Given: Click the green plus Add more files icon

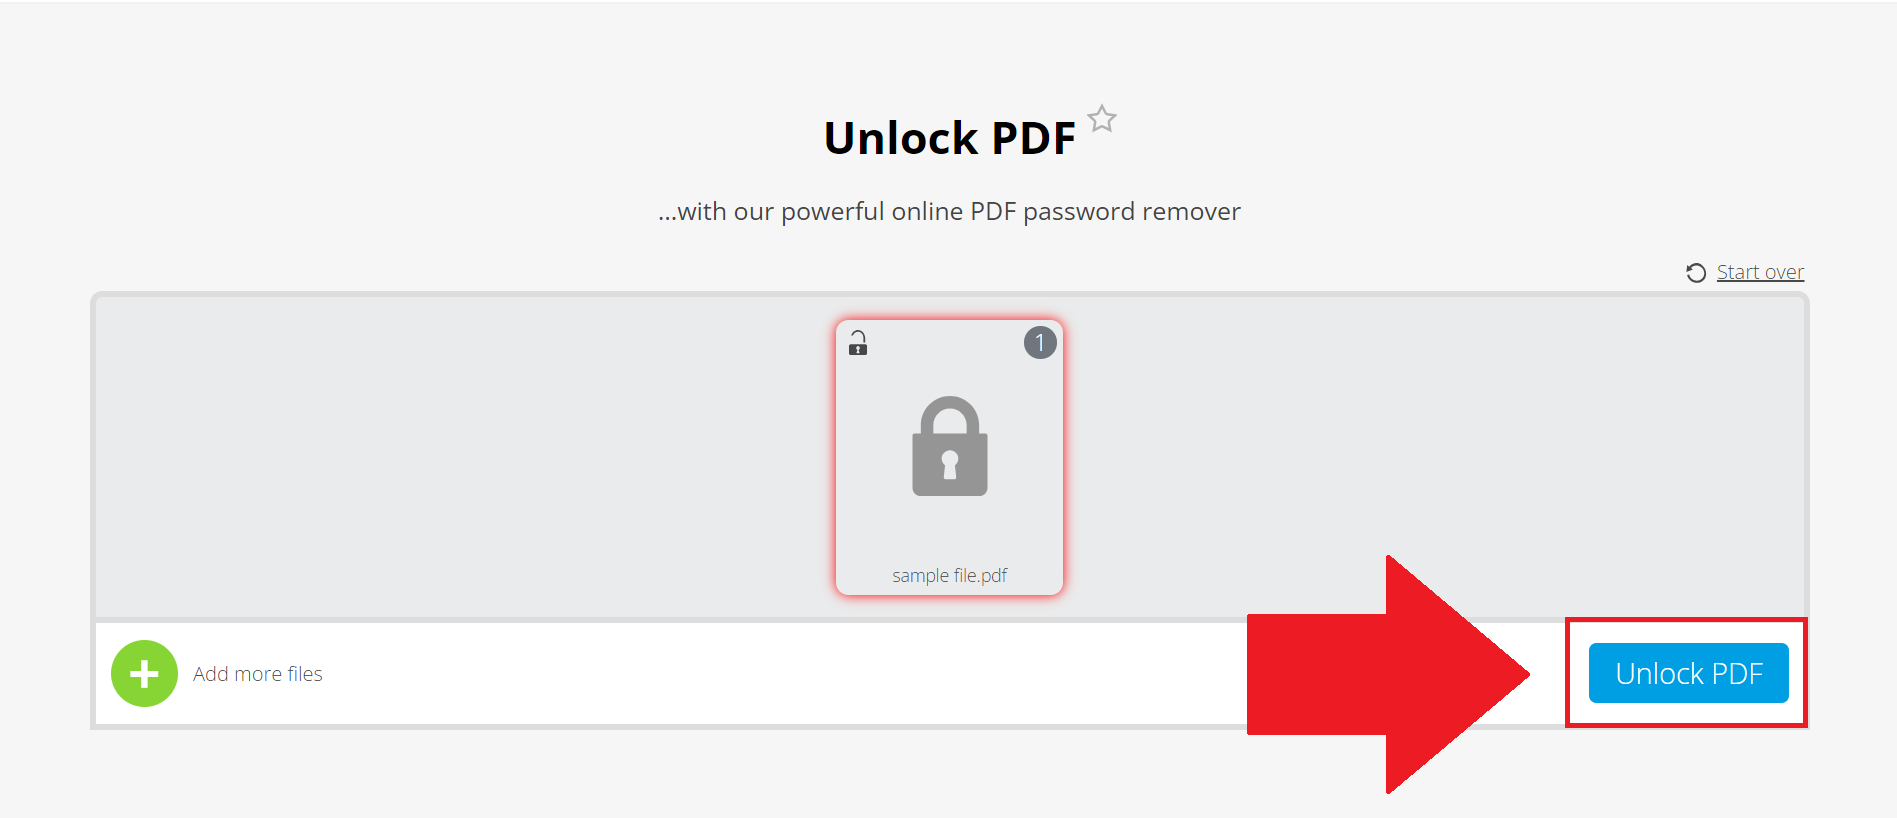Looking at the screenshot, I should tap(144, 673).
